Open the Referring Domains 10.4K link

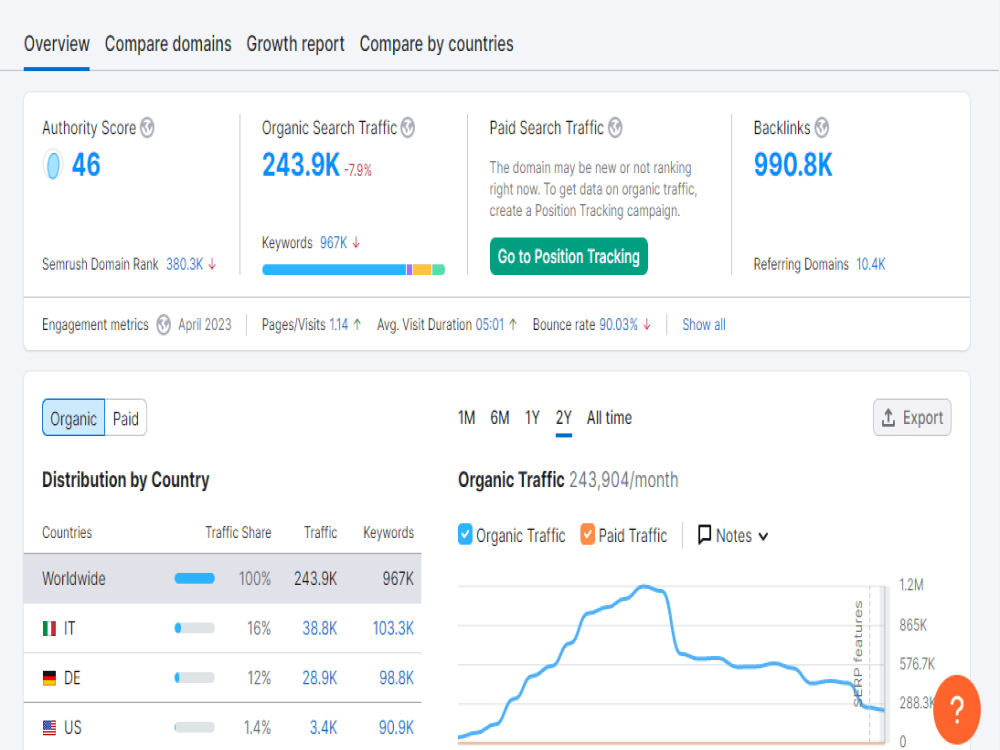tap(871, 264)
